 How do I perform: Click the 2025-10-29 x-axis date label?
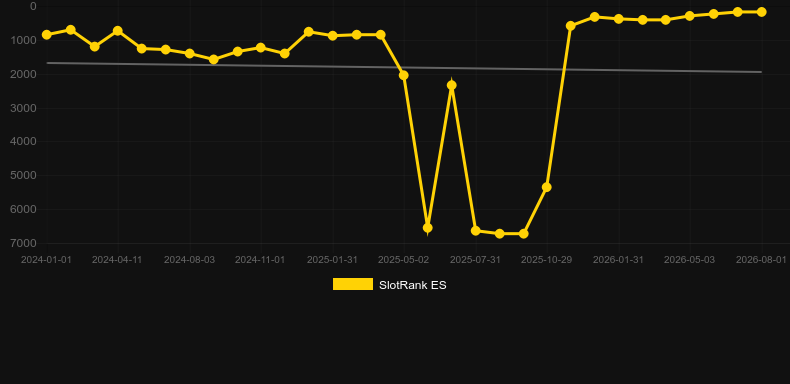click(547, 260)
